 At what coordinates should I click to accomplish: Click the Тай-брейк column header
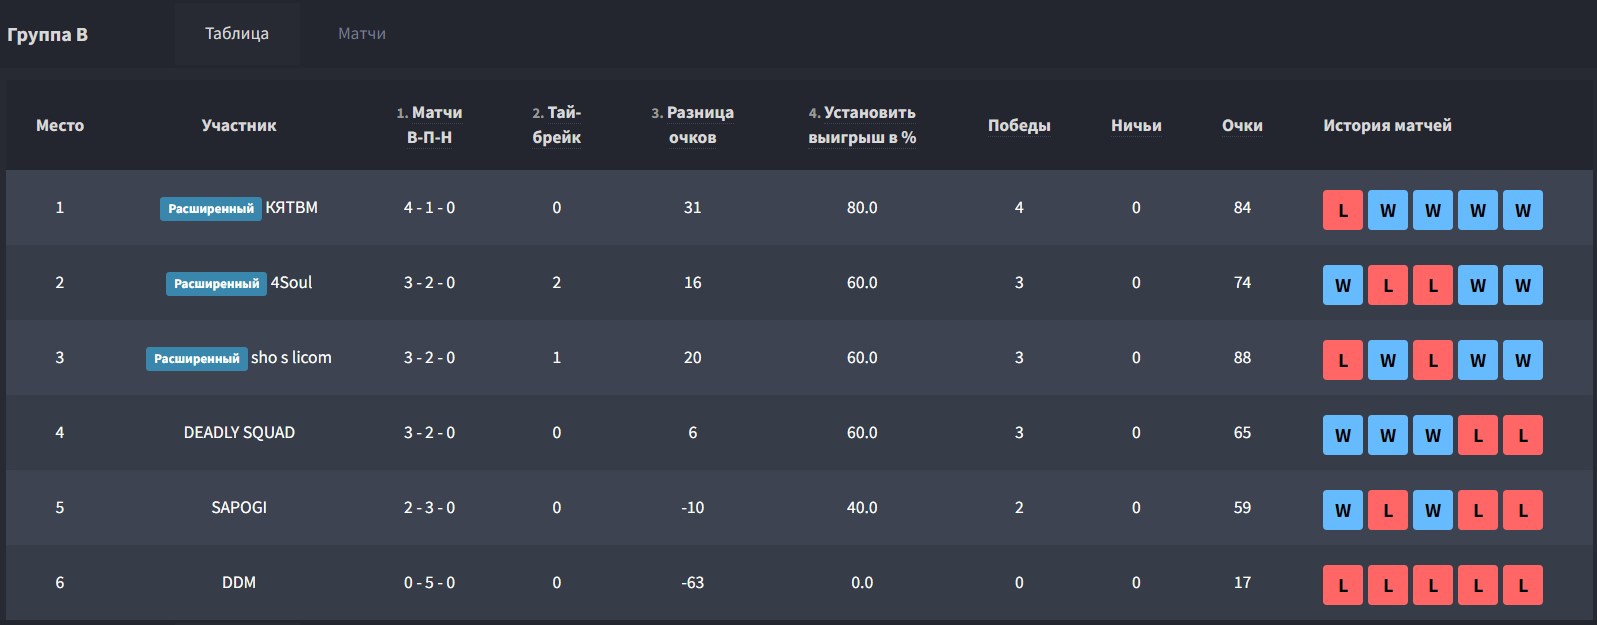tap(556, 125)
